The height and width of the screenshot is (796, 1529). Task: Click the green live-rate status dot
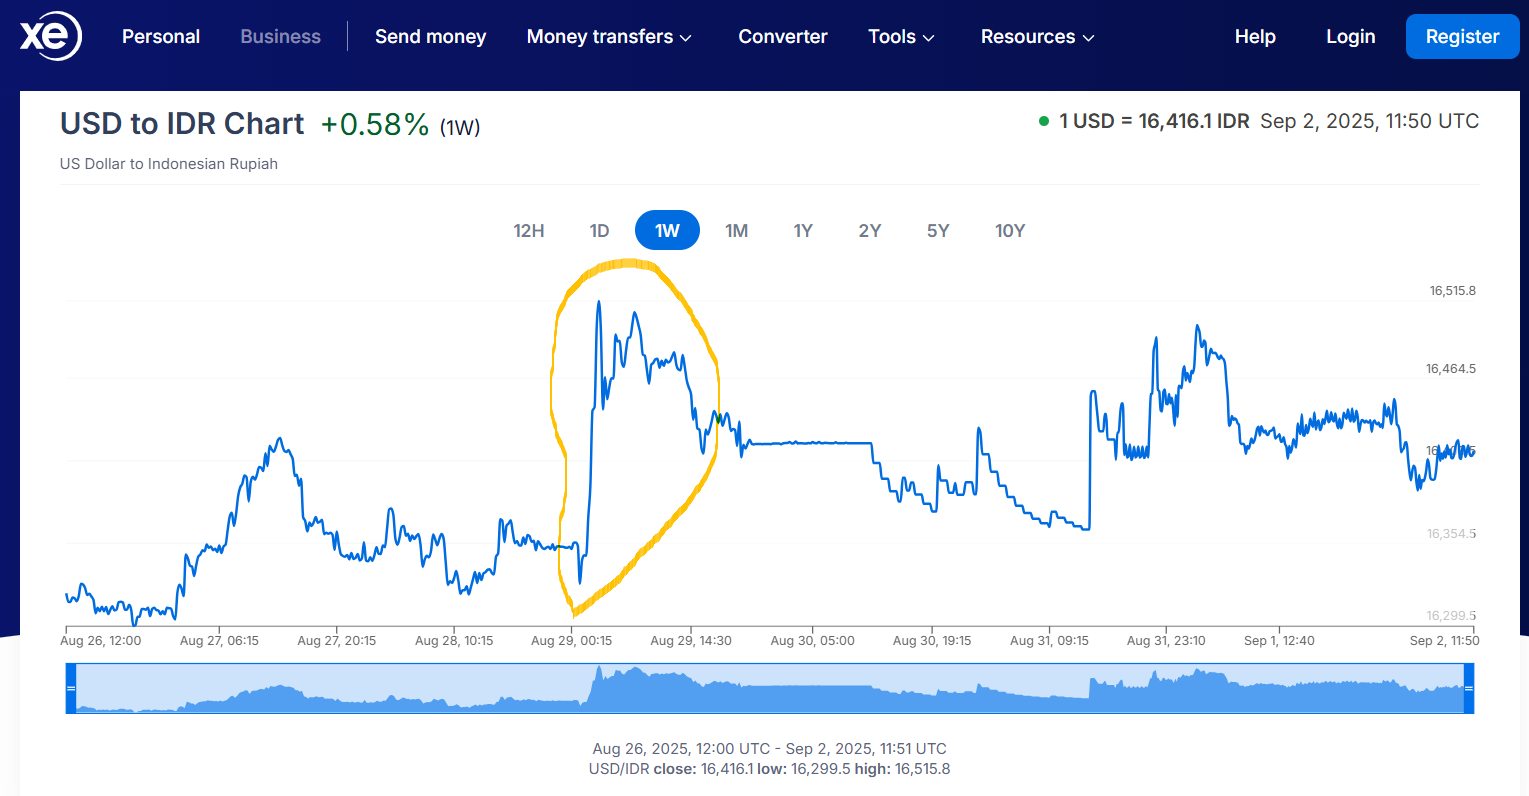pos(1044,122)
